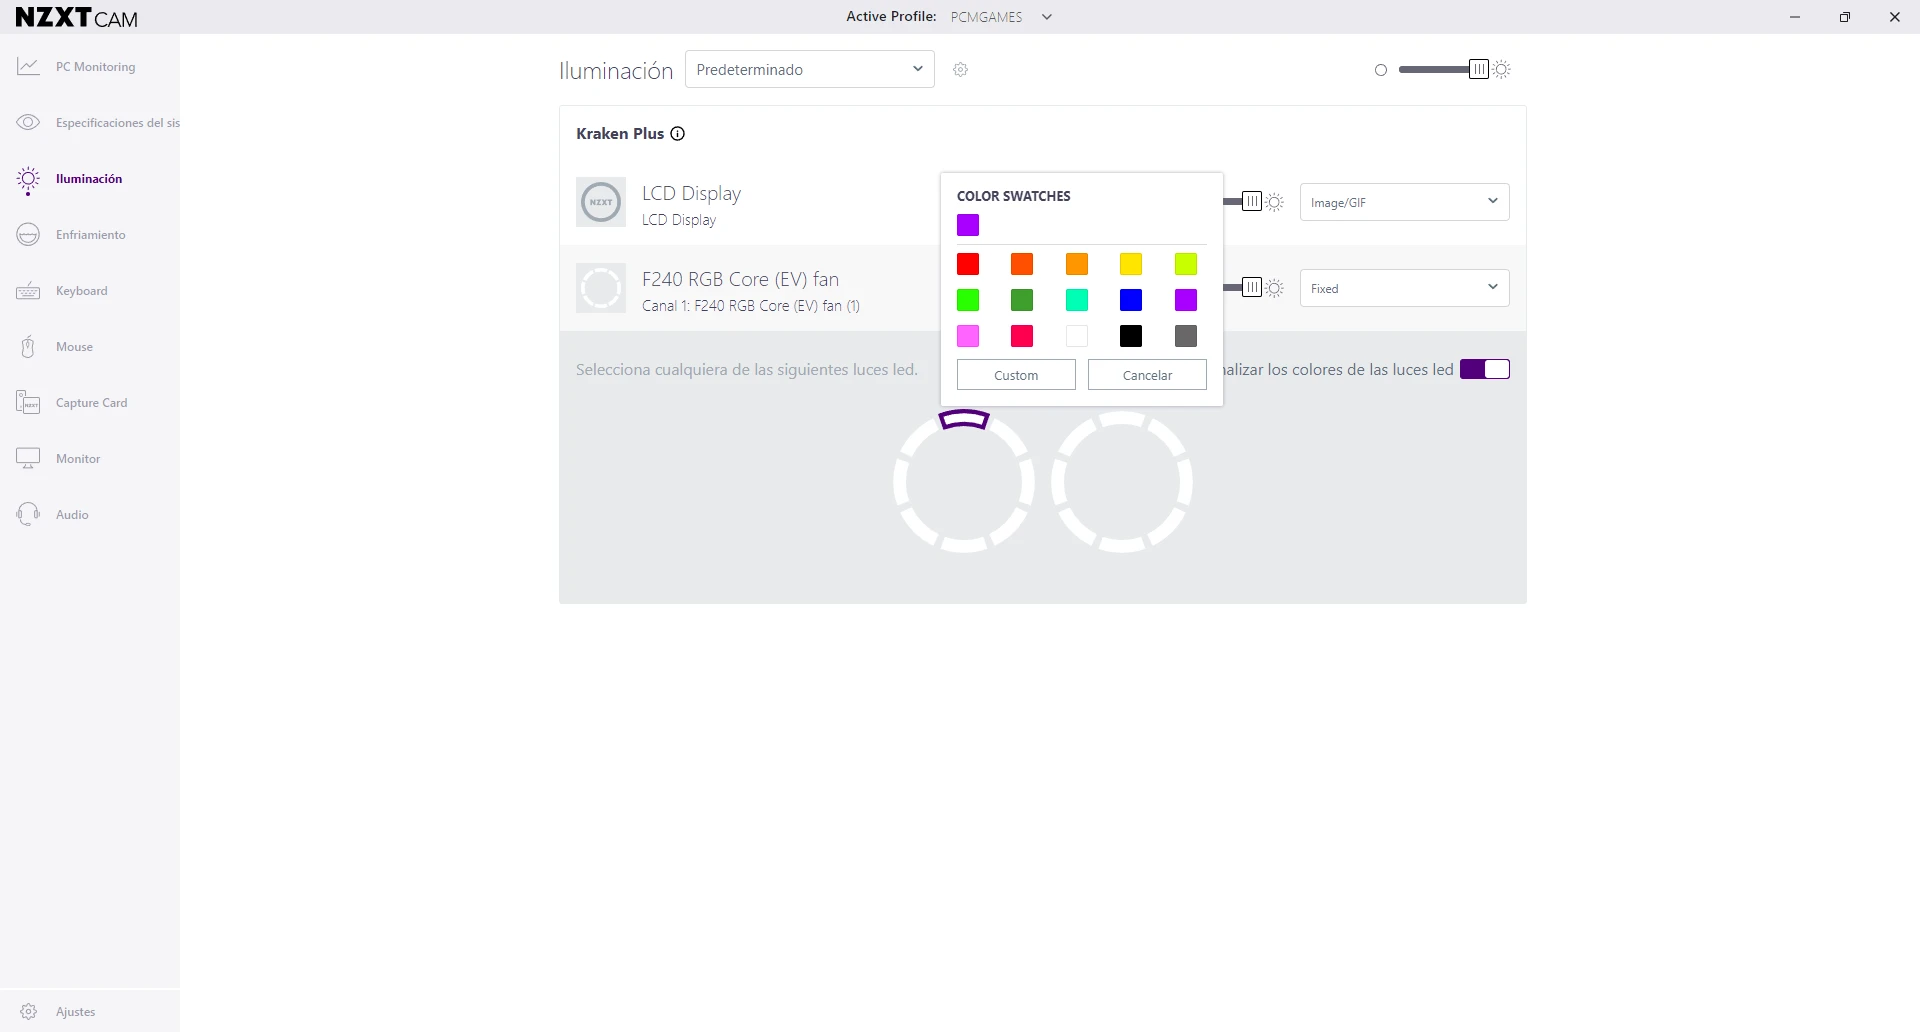
Task: Expand the Active Profile PCMGAMES dropdown
Action: click(1047, 17)
